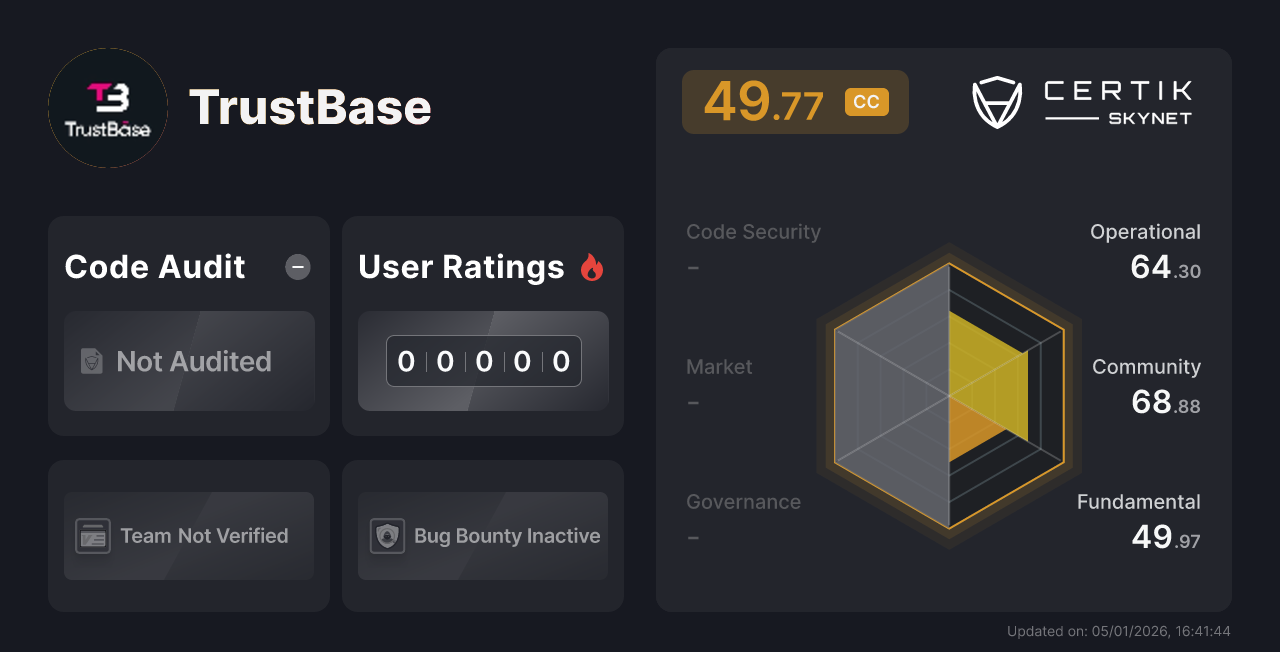Switch to the Code Audit card
This screenshot has width=1280, height=652.
pos(154,266)
